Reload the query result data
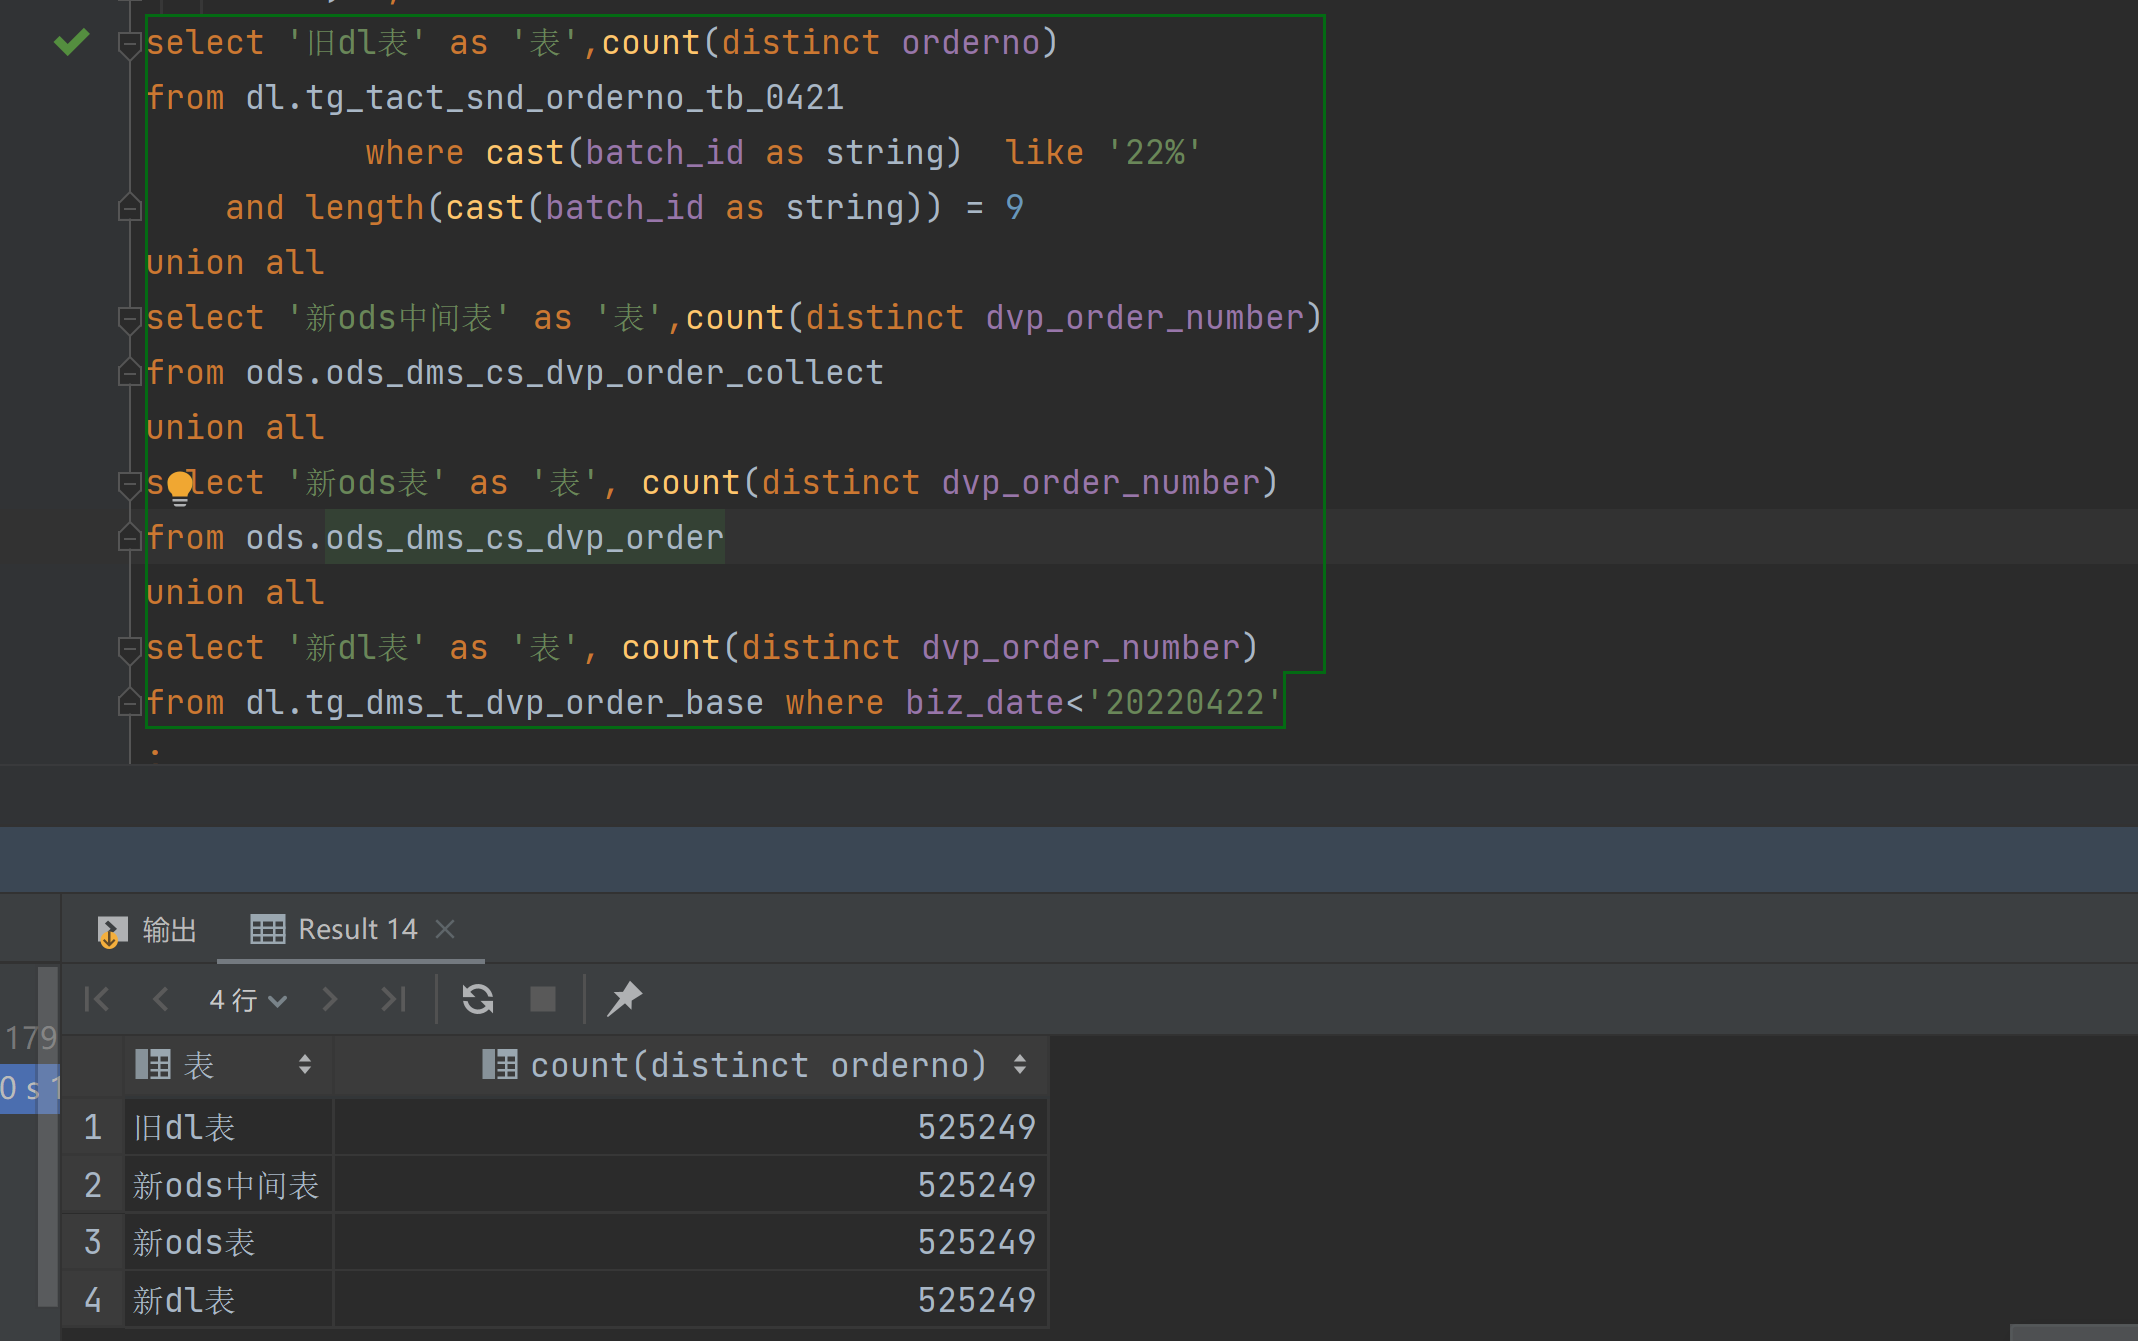Image resolution: width=2138 pixels, height=1341 pixels. 478,999
